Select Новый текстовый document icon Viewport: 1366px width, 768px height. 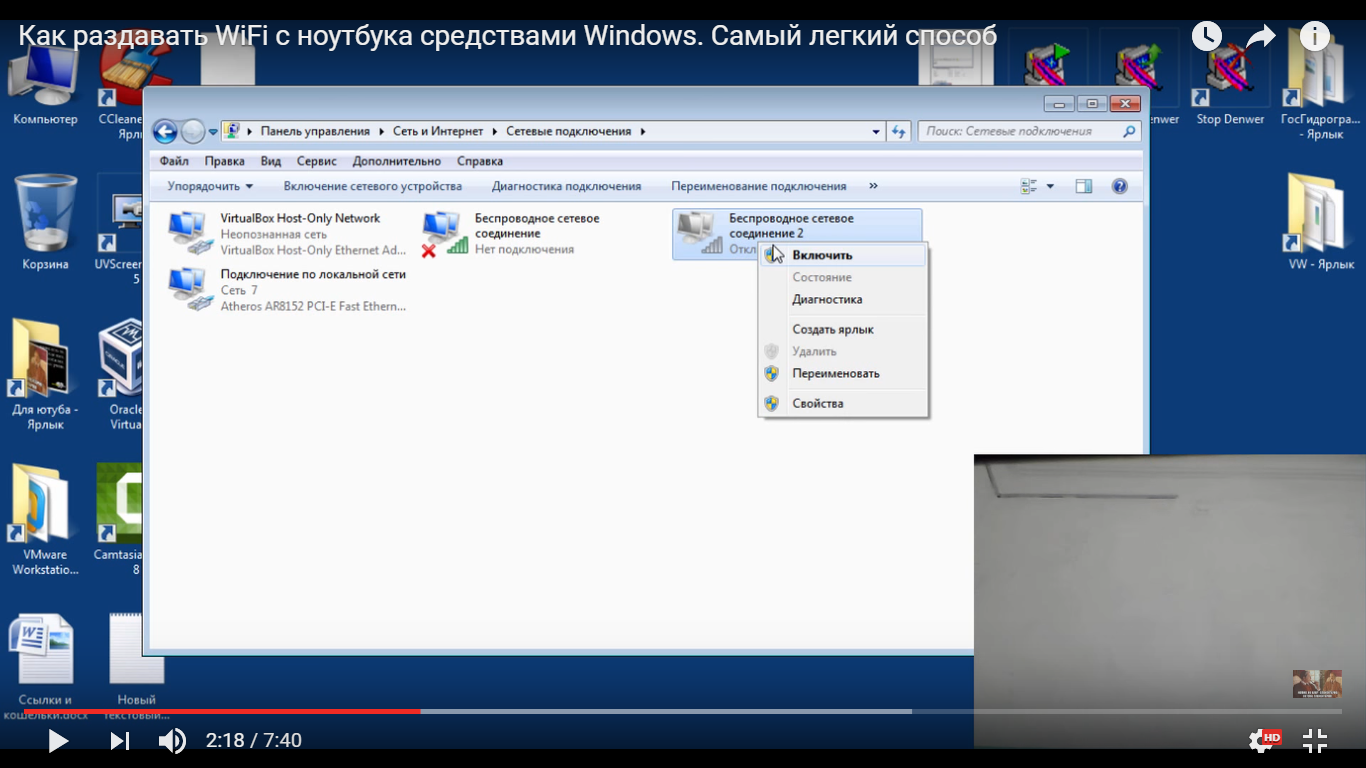(136, 666)
